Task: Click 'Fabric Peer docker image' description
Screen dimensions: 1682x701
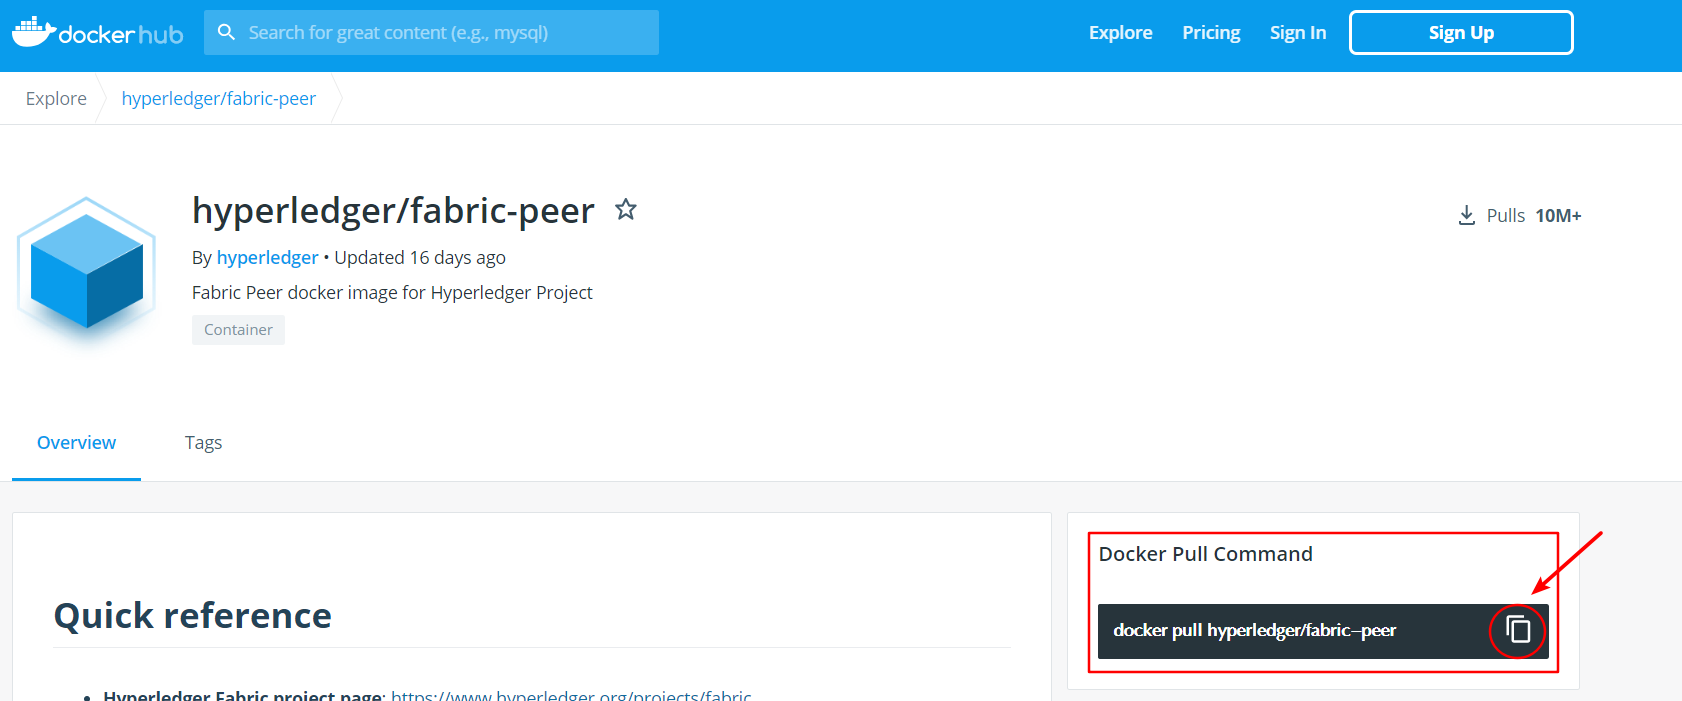Action: [x=392, y=292]
